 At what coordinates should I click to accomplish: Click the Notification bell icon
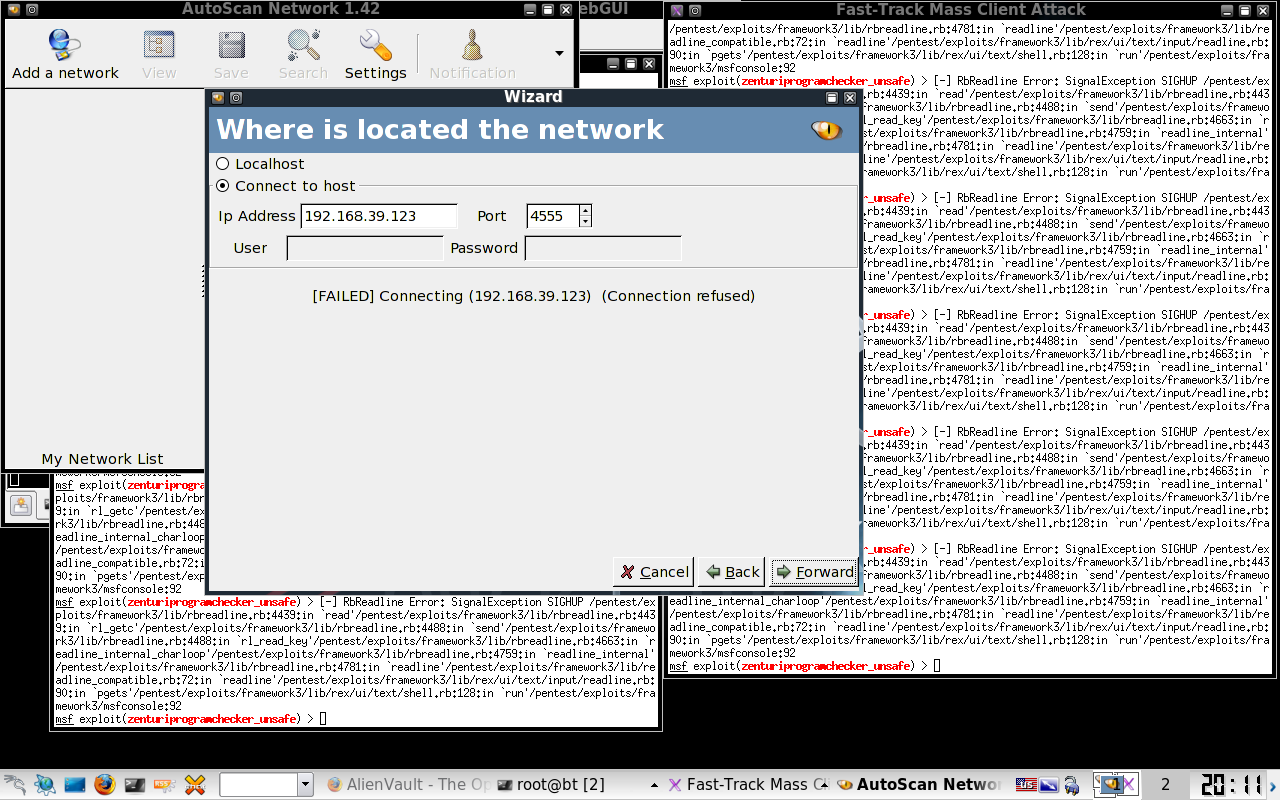472,46
